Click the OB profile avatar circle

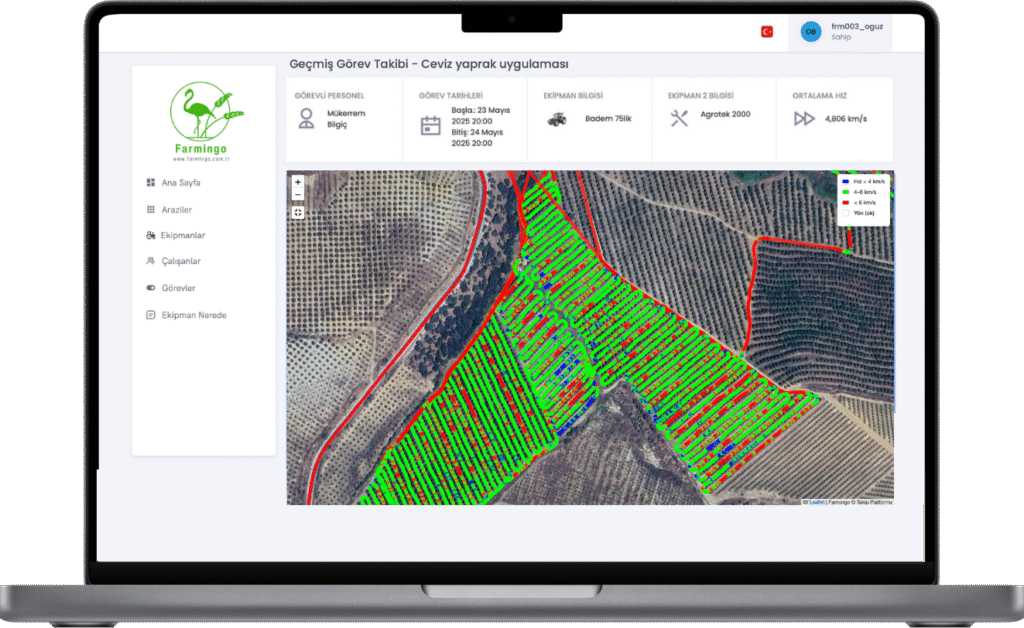810,31
